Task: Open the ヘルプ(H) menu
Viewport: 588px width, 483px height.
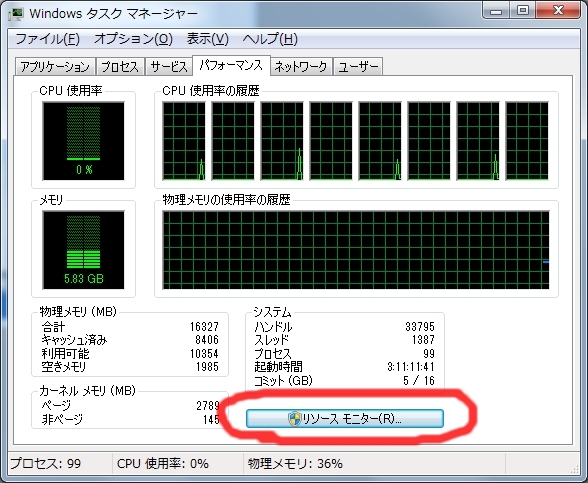Action: pos(270,39)
